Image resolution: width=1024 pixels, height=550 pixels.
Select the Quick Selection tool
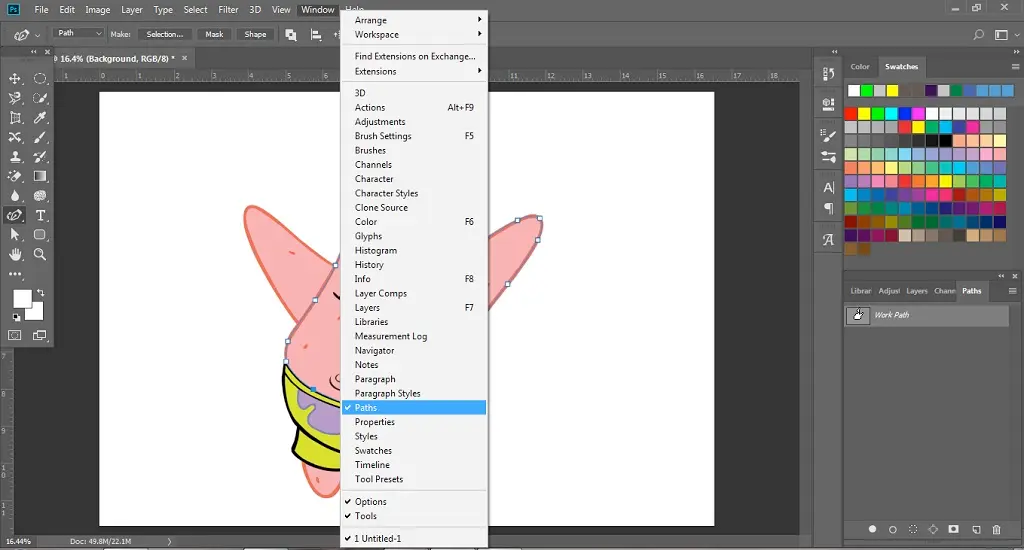tap(40, 99)
